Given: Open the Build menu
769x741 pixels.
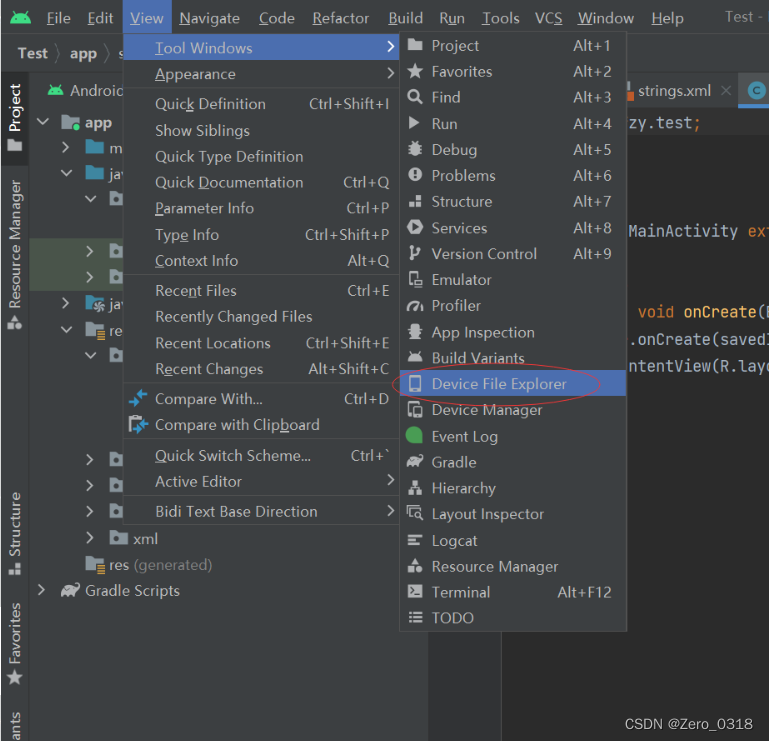Looking at the screenshot, I should [405, 18].
